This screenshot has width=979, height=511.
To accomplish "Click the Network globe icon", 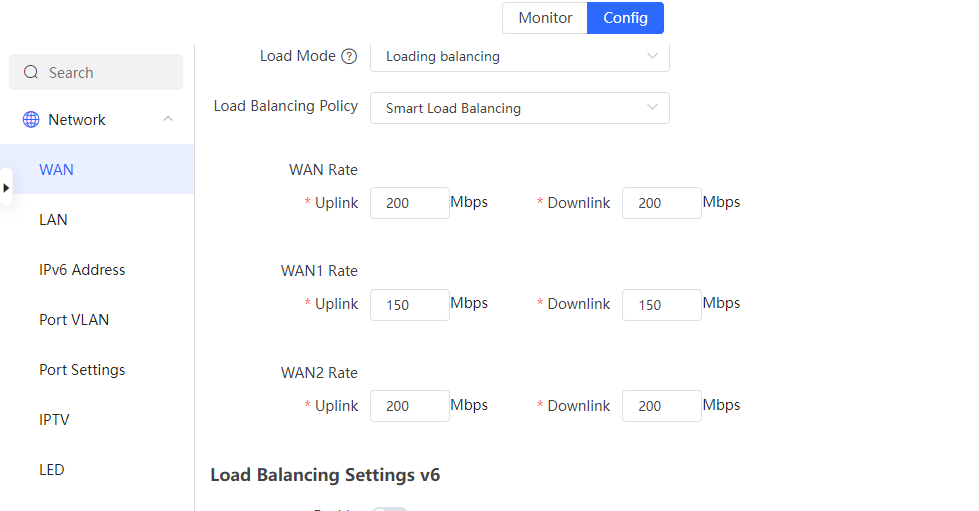I will tap(31, 120).
